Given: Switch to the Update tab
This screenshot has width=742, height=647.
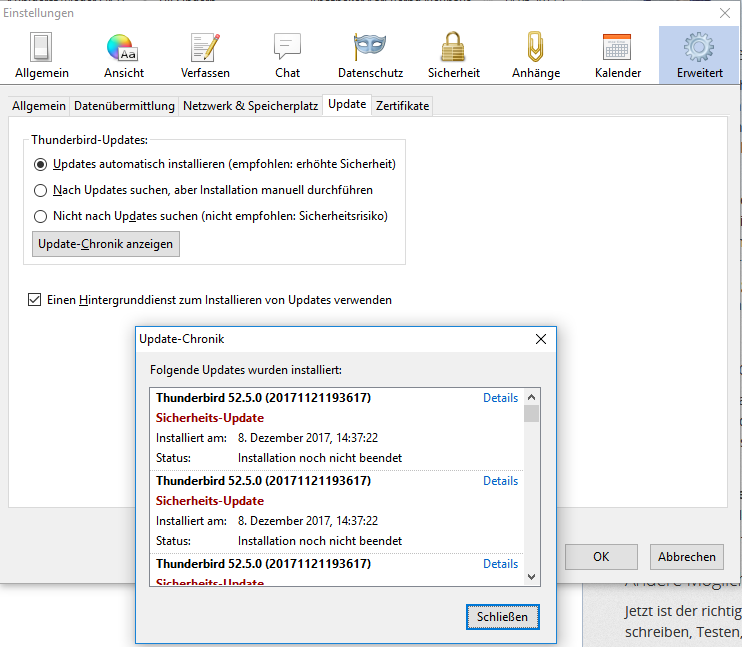Looking at the screenshot, I should (347, 104).
